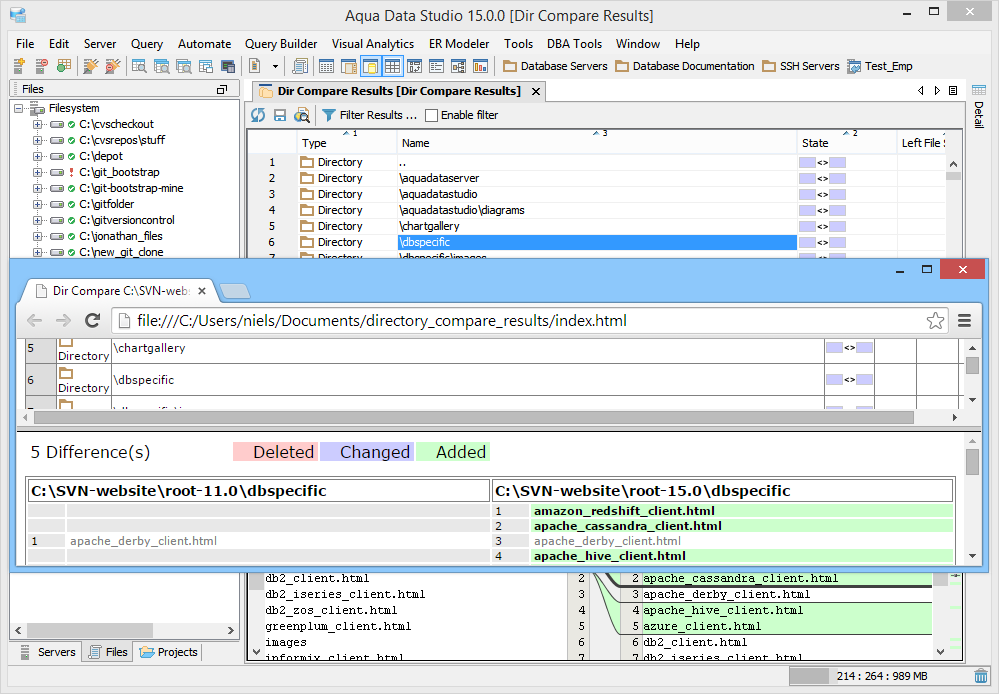Expand the C:\cvscheckout tree node
Image resolution: width=999 pixels, height=694 pixels.
tap(38, 124)
